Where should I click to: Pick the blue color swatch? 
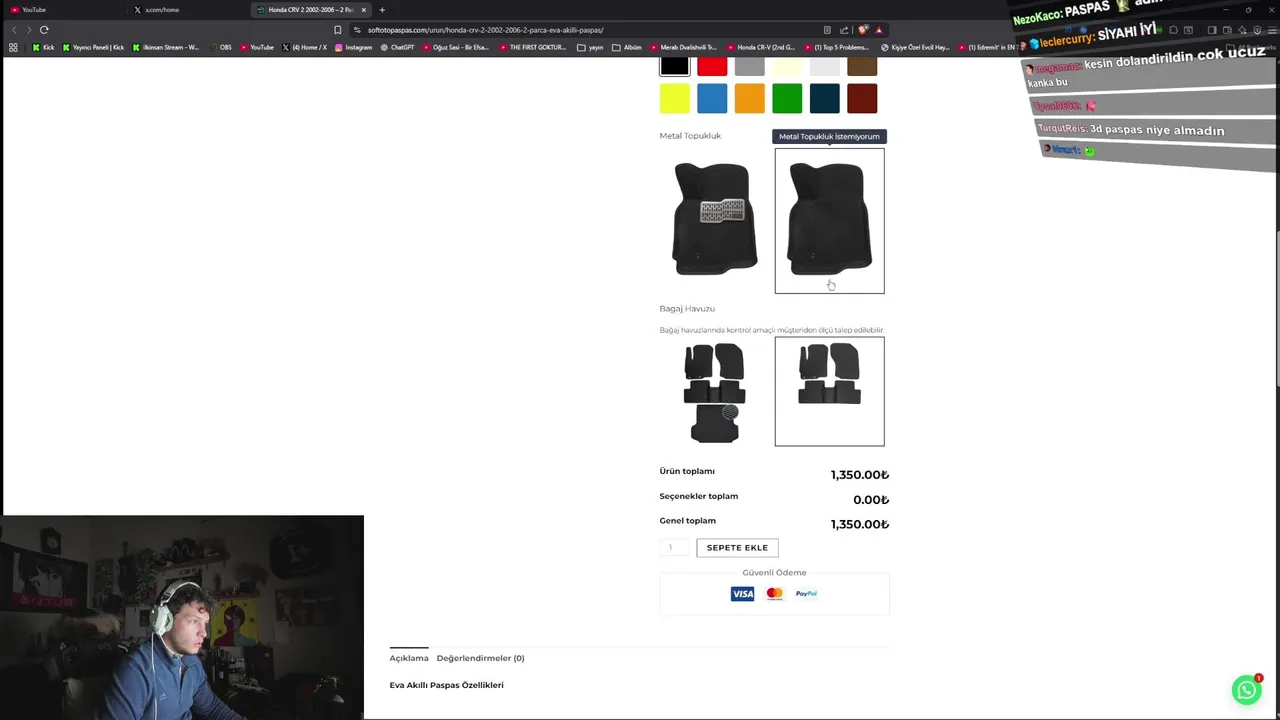tap(712, 98)
